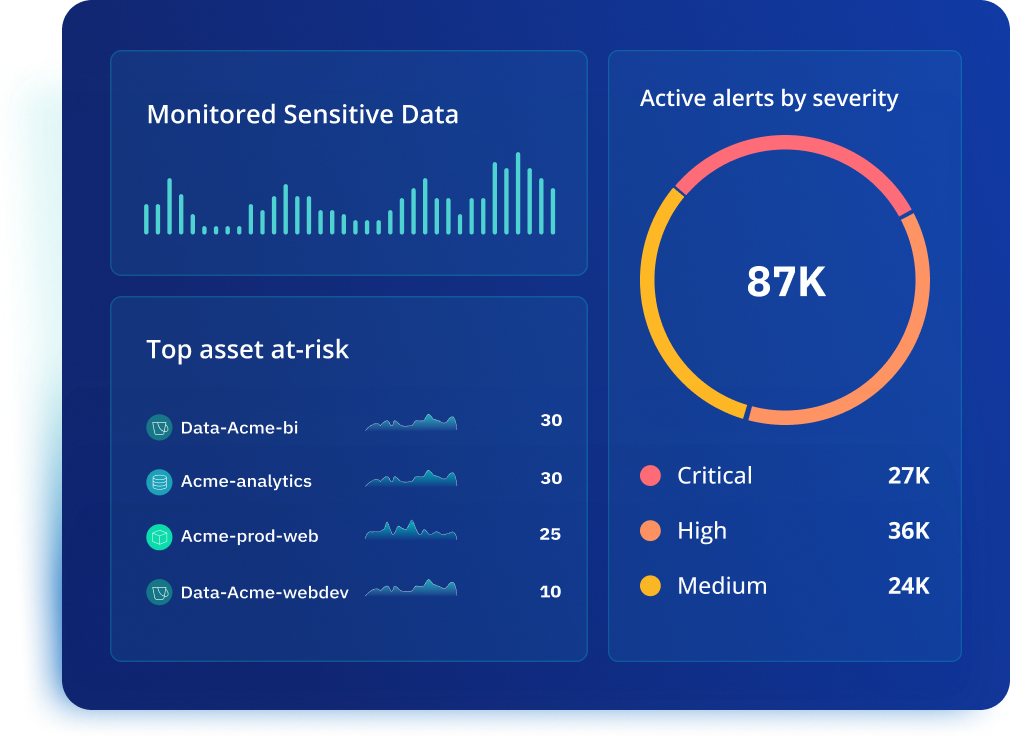Image resolution: width=1010 pixels, height=740 pixels.
Task: Open the Monitored Sensitive Data section
Action: click(303, 114)
